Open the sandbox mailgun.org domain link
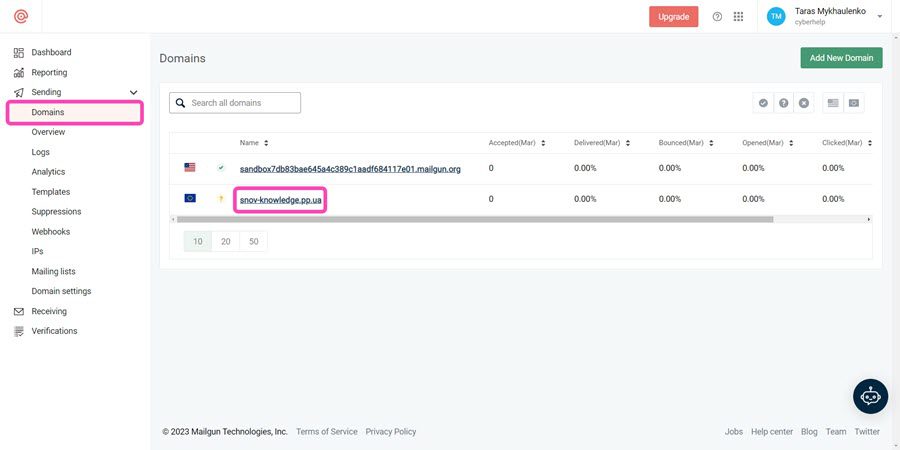The height and width of the screenshot is (450, 900). pyautogui.click(x=350, y=169)
